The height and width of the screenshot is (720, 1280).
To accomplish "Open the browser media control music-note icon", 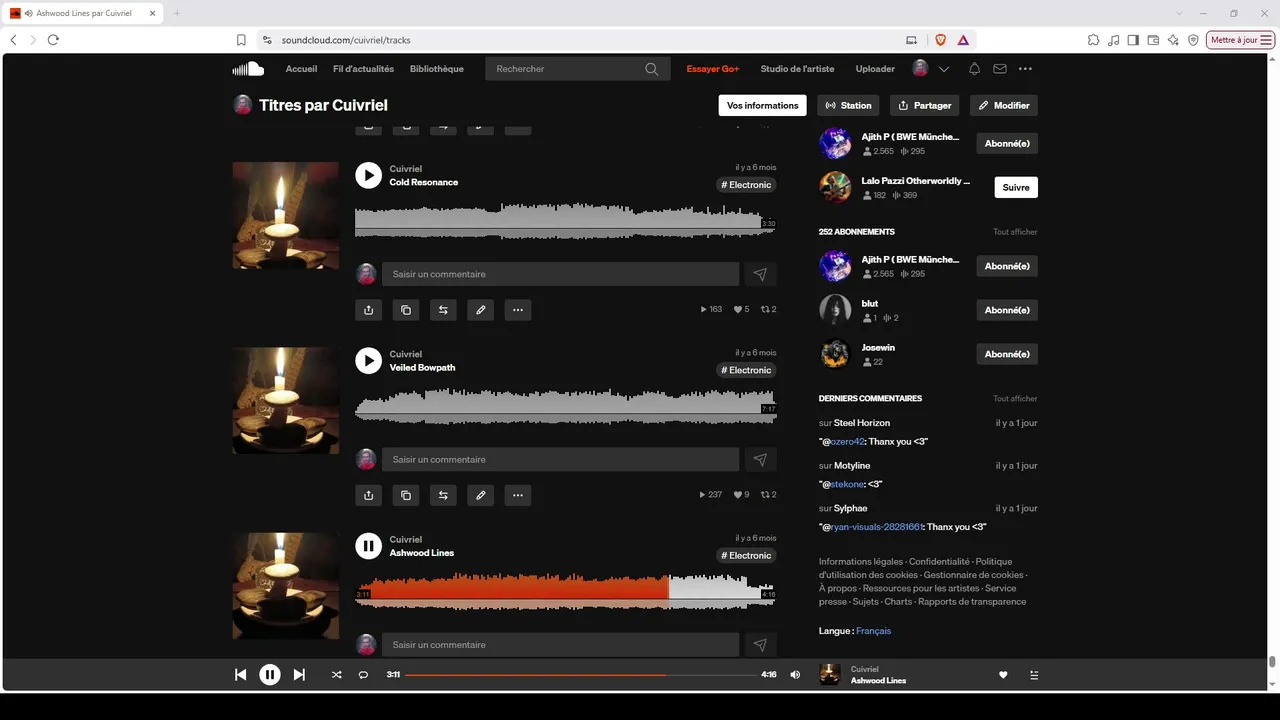I will (x=1114, y=40).
